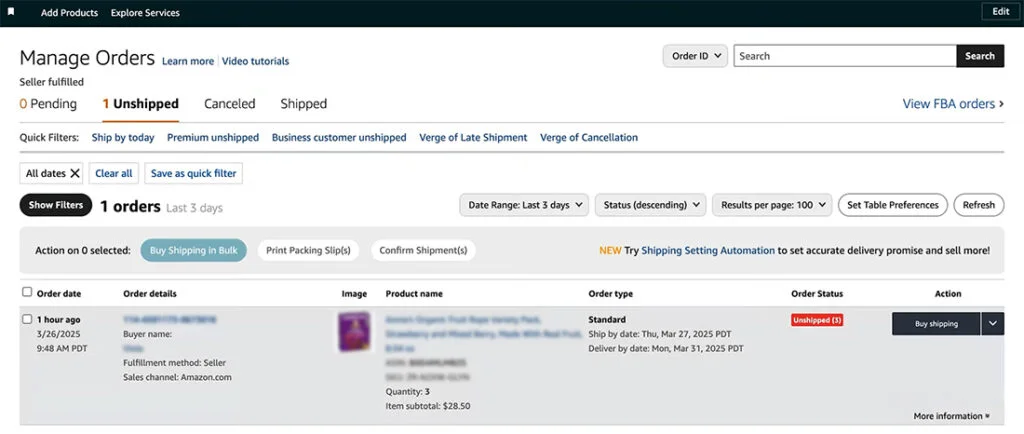Apply Business customer unshipped quick filter
Viewport: 1024px width, 434px height.
coord(339,138)
